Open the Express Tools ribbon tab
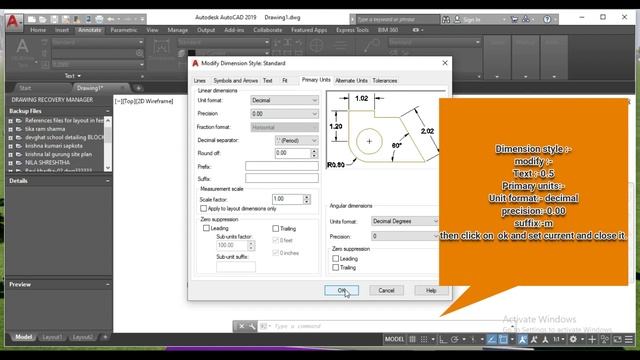Viewport: 640px width, 360px height. [352, 30]
